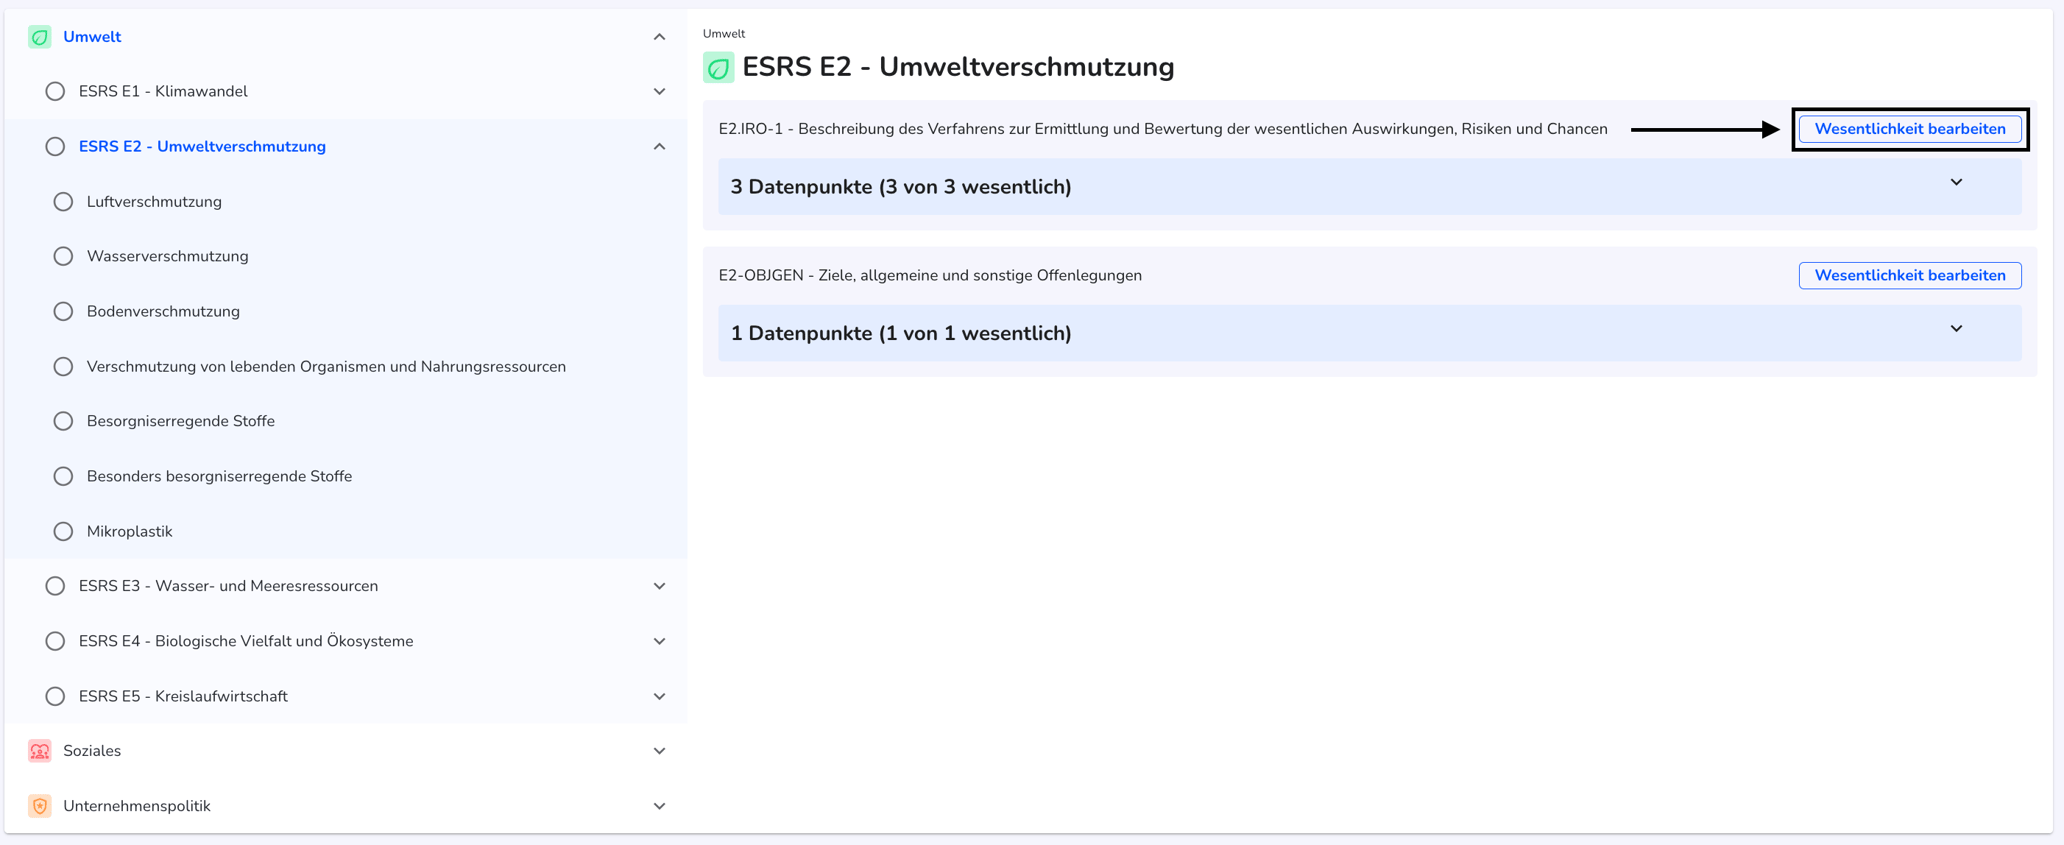
Task: Select the ESRS E4 status circle
Action: pos(55,641)
